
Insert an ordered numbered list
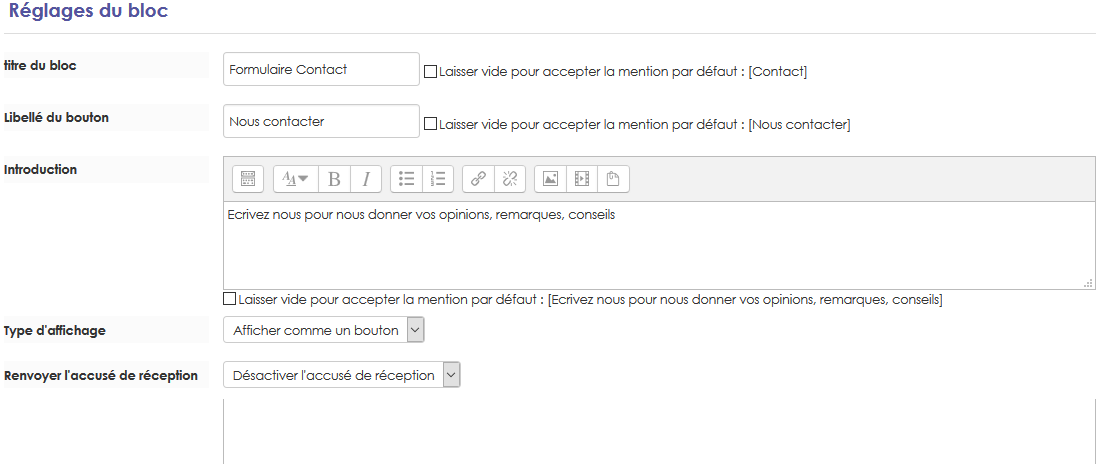tap(437, 179)
